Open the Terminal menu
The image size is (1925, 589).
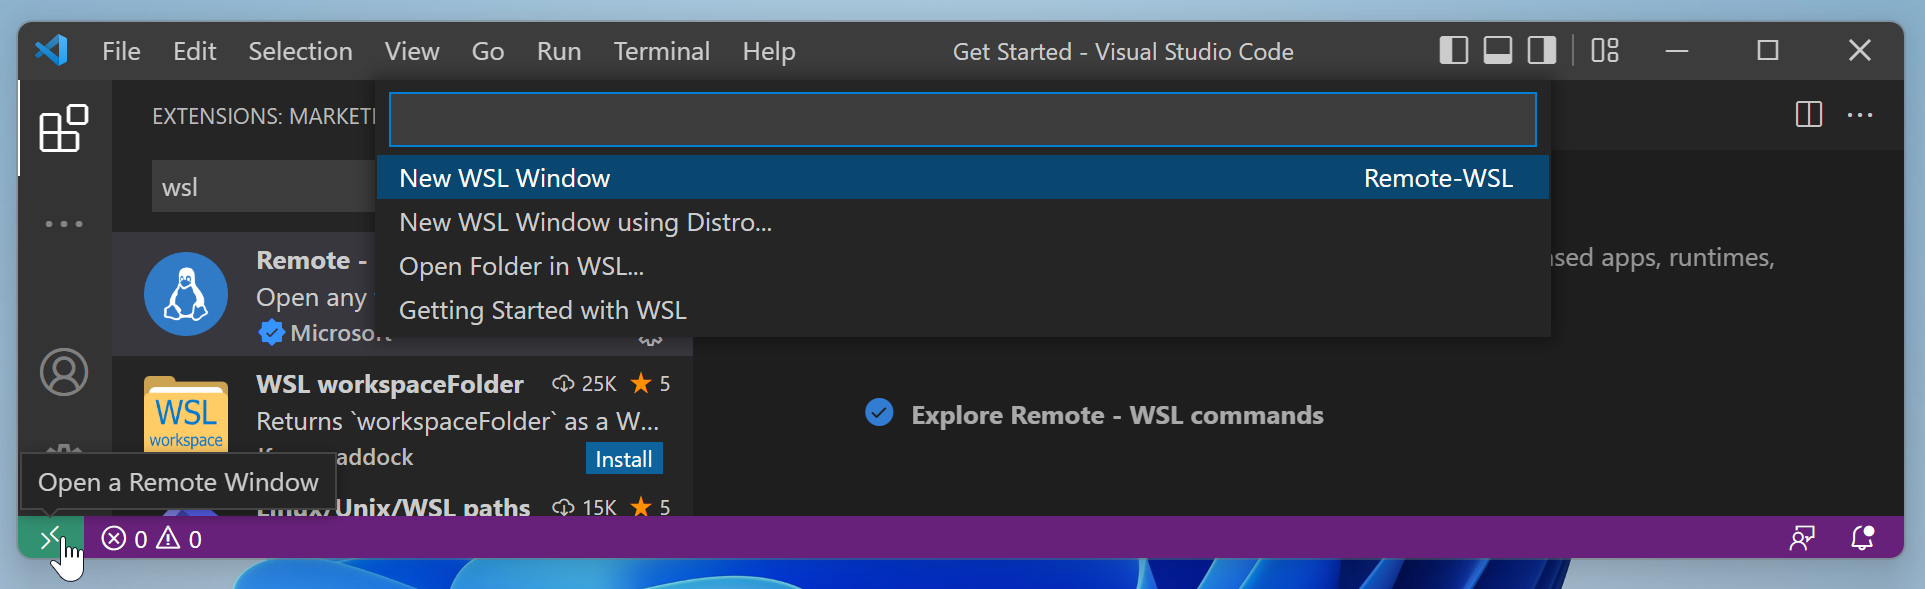pyautogui.click(x=661, y=51)
